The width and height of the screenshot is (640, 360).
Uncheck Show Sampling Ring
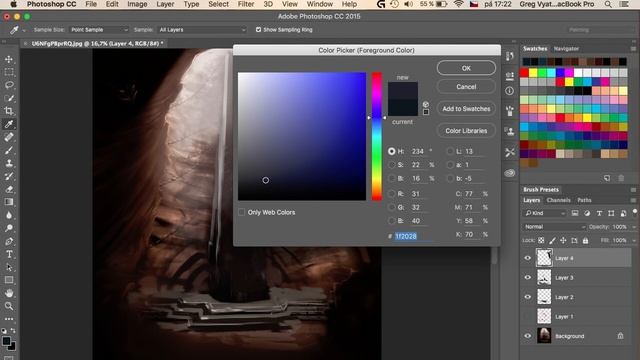pos(258,29)
